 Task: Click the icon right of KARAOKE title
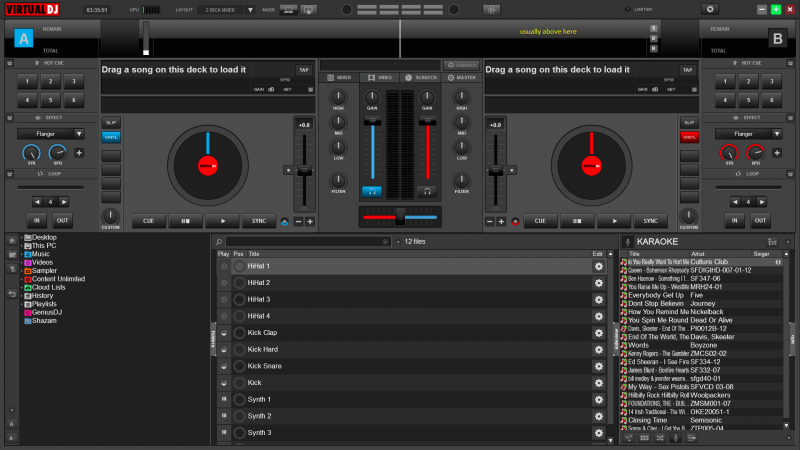(772, 242)
